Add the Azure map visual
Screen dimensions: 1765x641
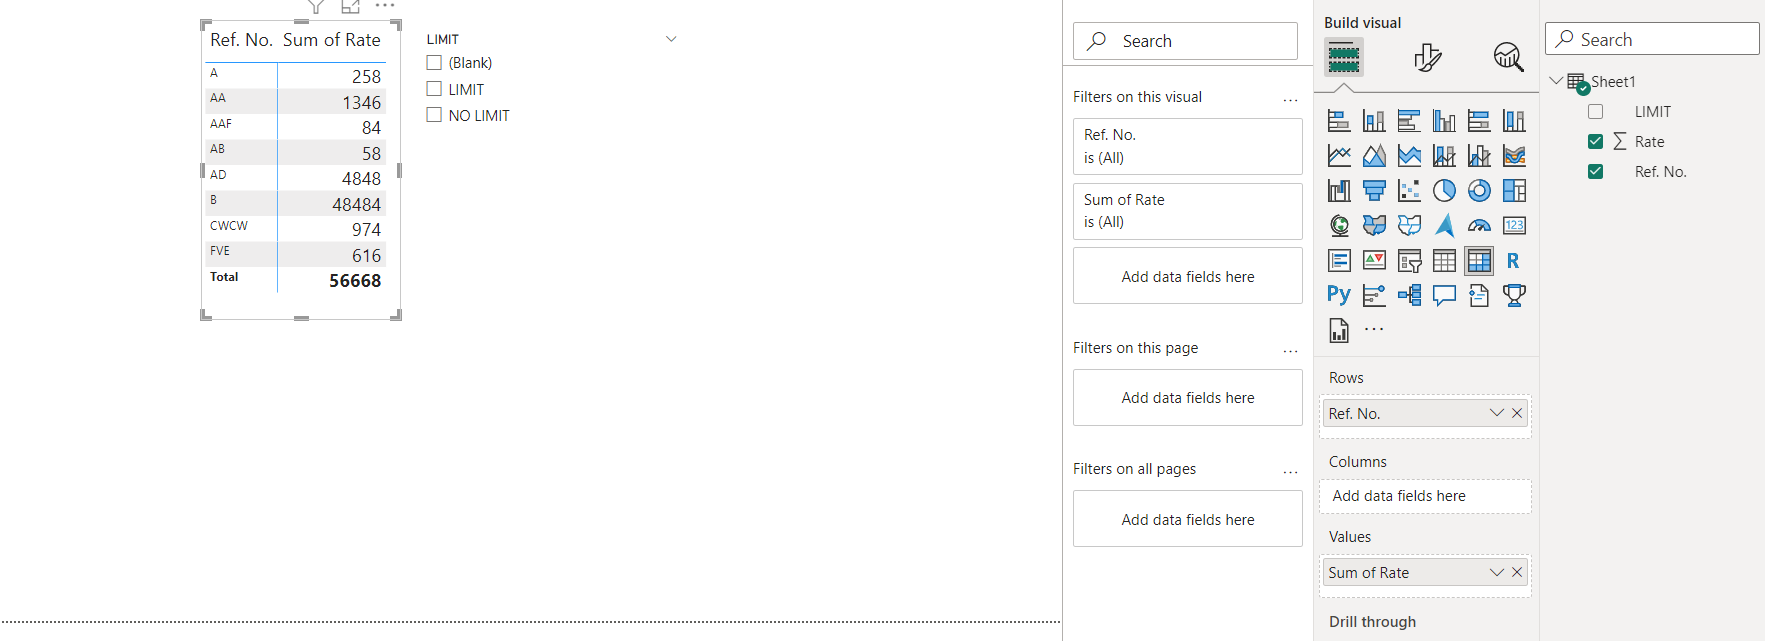[x=1444, y=226]
